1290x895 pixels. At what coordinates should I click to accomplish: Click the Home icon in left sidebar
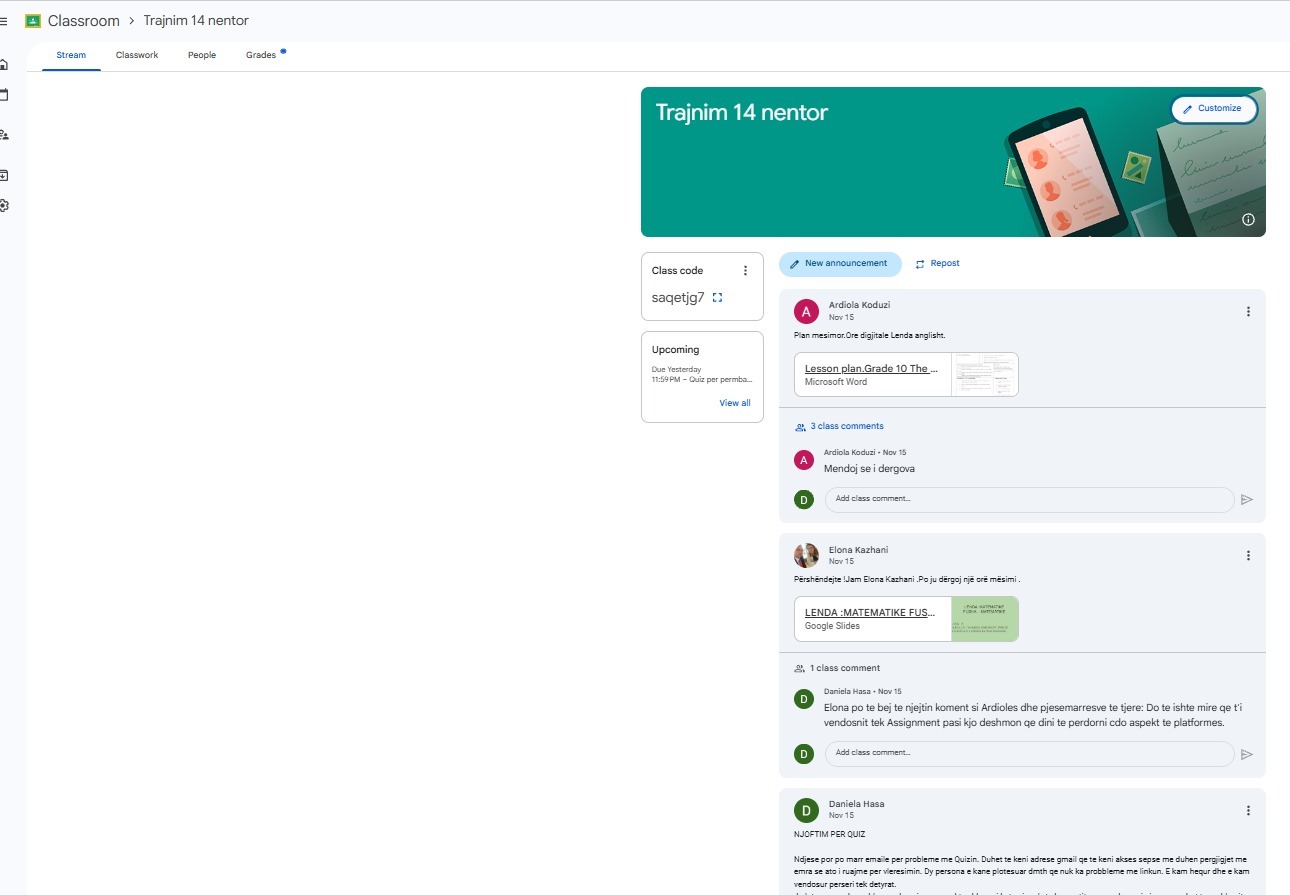tap(4, 65)
